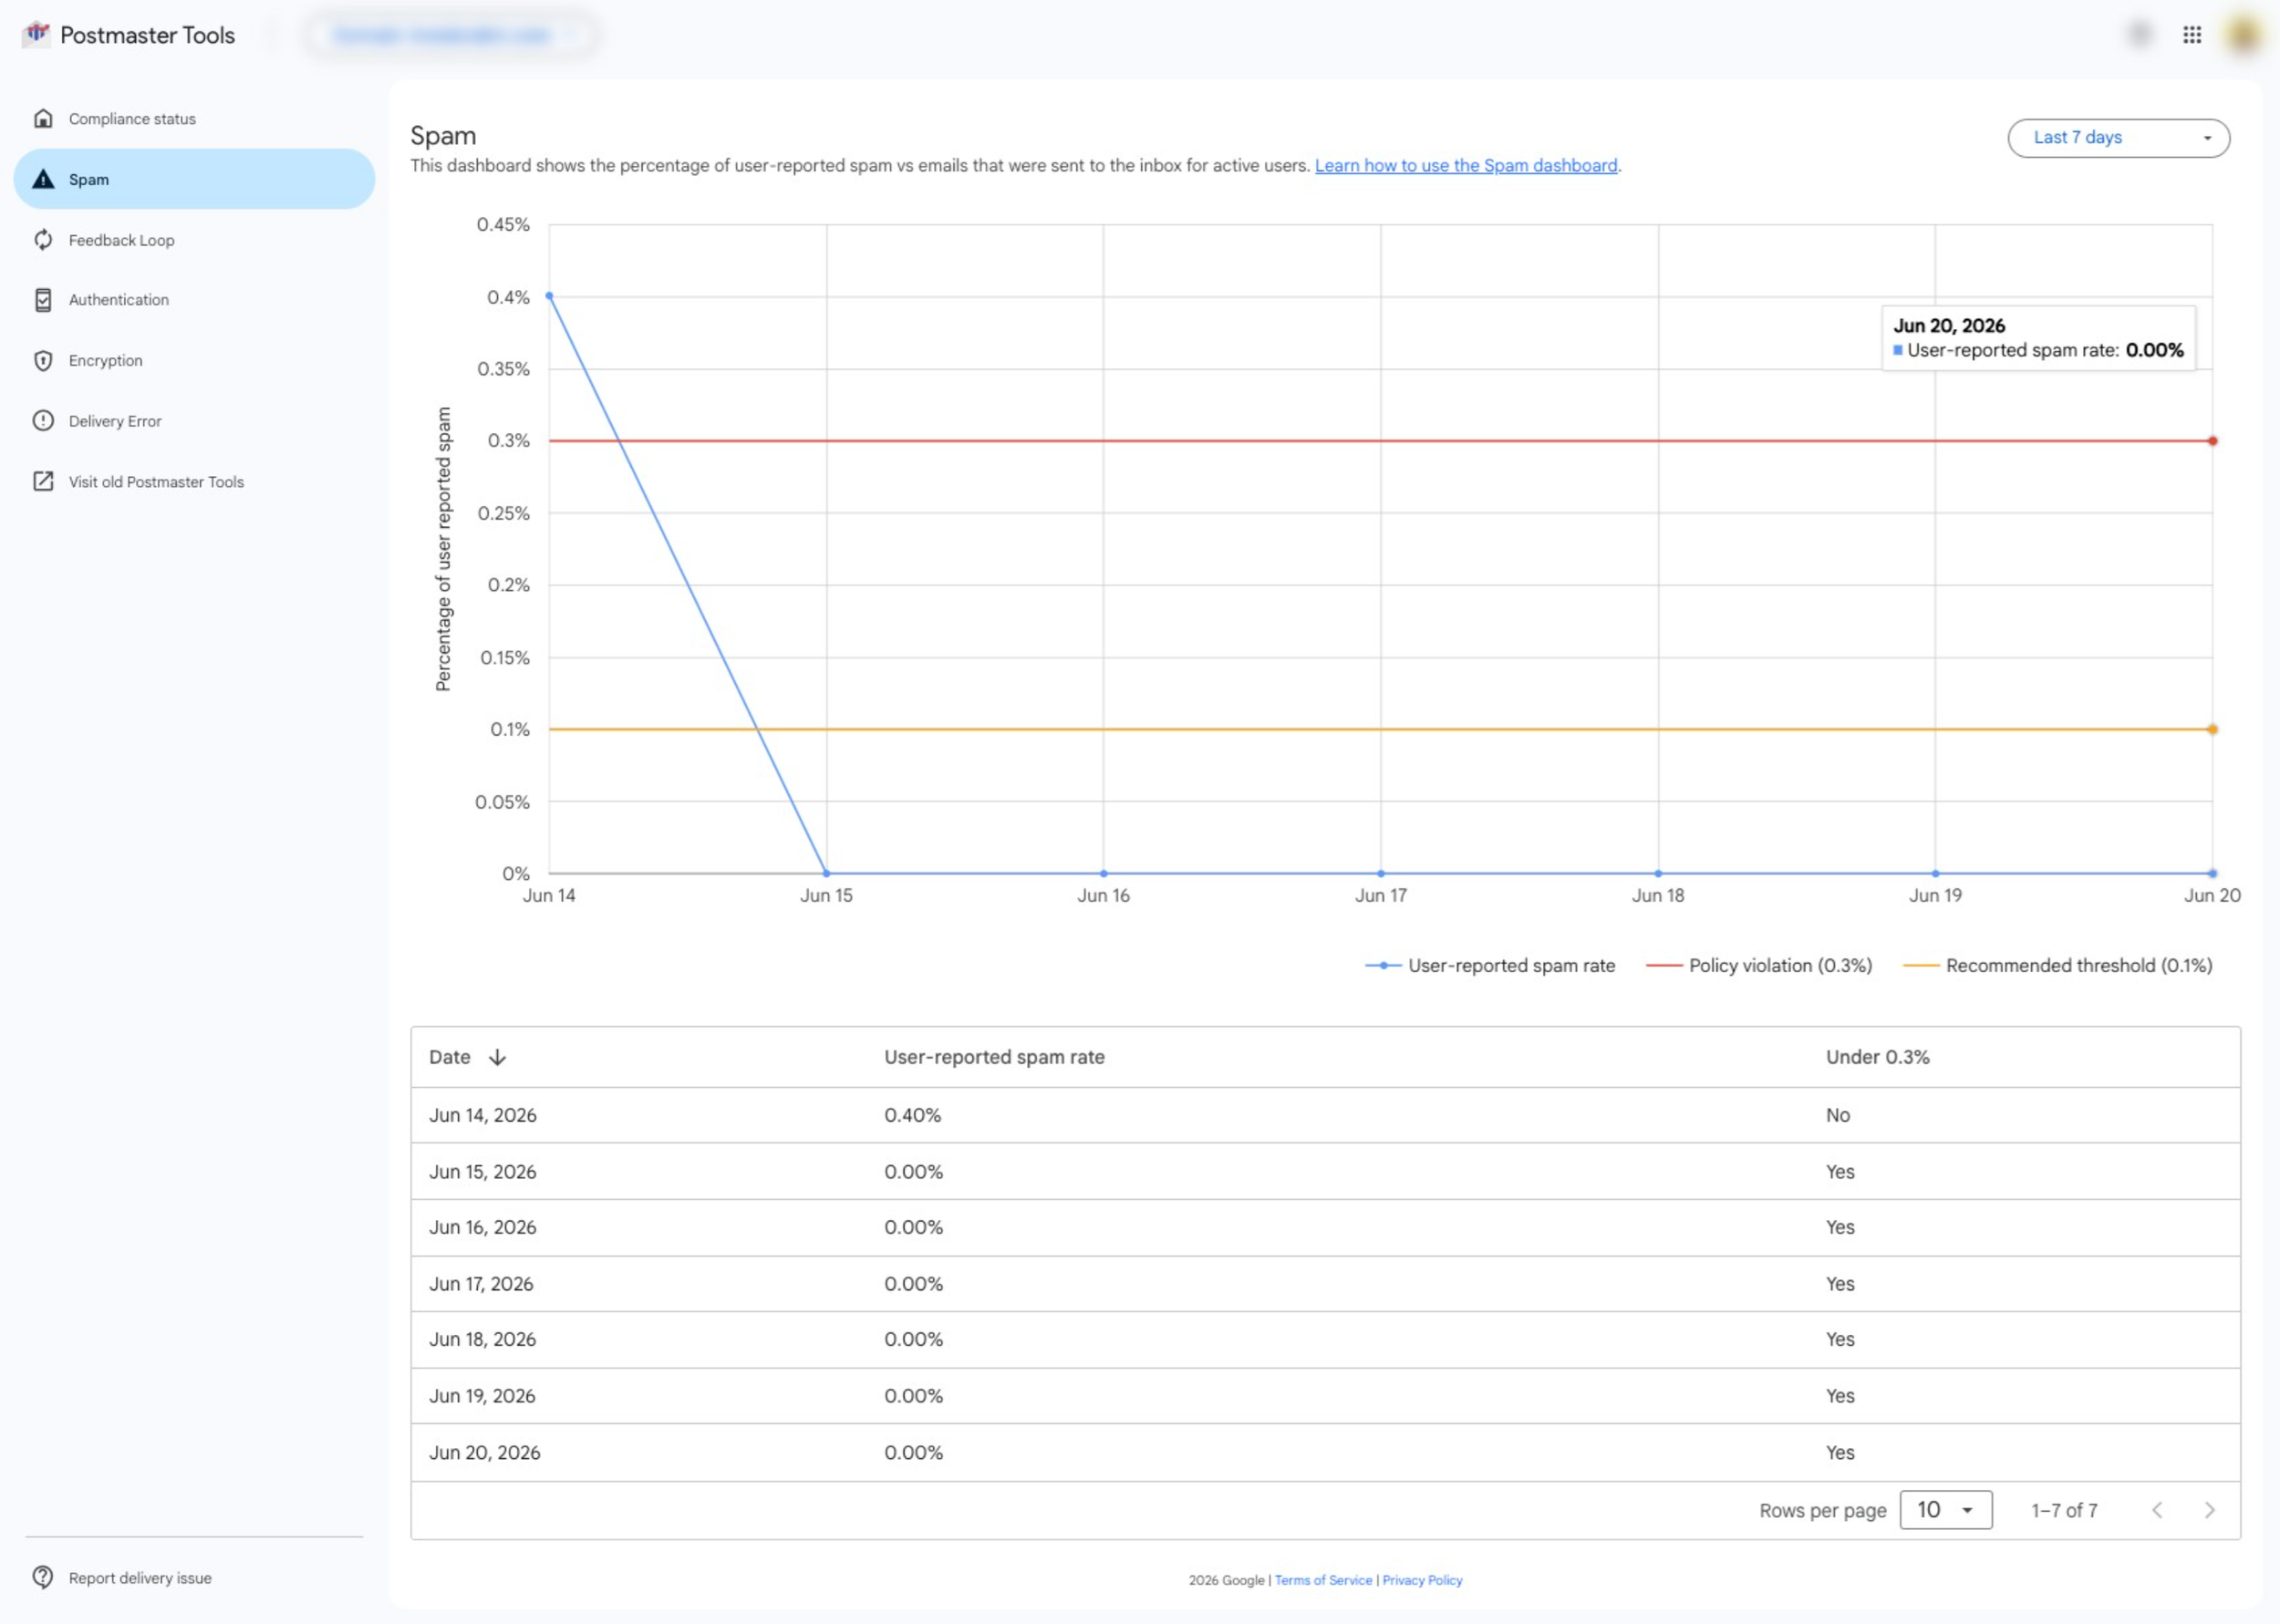This screenshot has width=2280, height=1624.
Task: Click the loop icon beside Feedback Loop
Action: [43, 240]
